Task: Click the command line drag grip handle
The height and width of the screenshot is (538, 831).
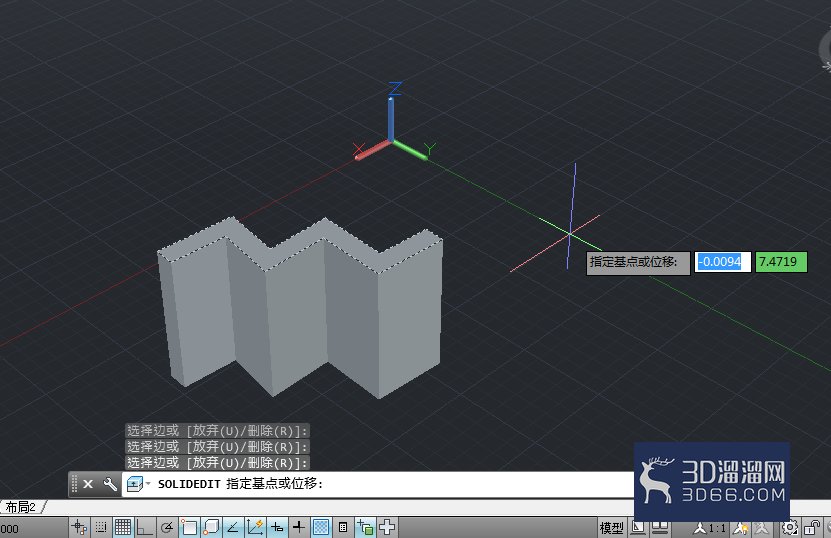Action: [x=74, y=484]
